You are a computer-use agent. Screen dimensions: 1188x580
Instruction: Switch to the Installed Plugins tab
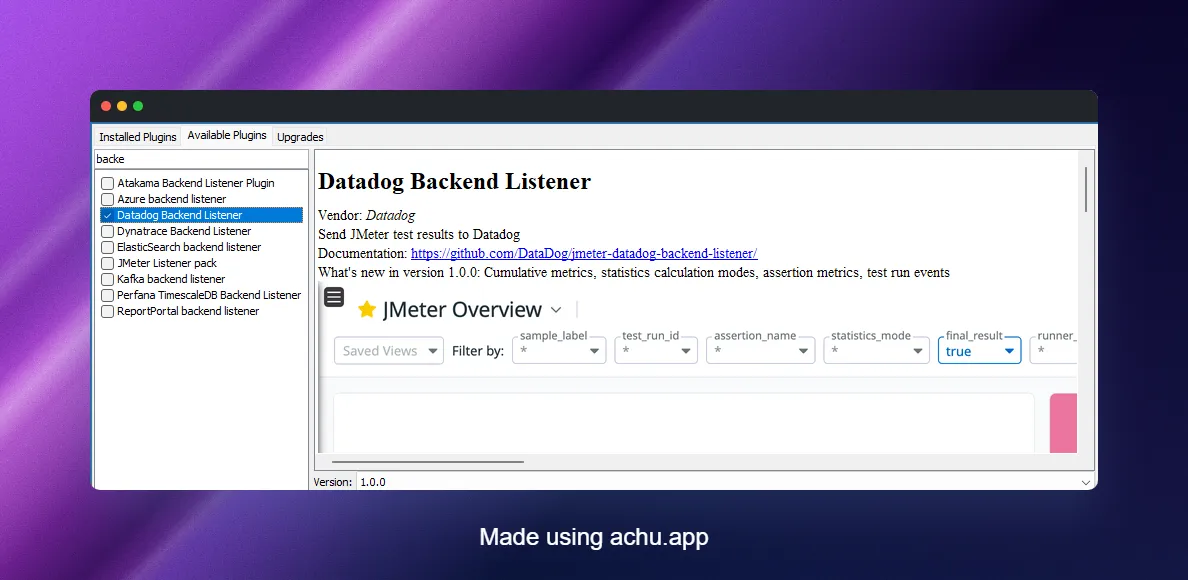tap(138, 137)
